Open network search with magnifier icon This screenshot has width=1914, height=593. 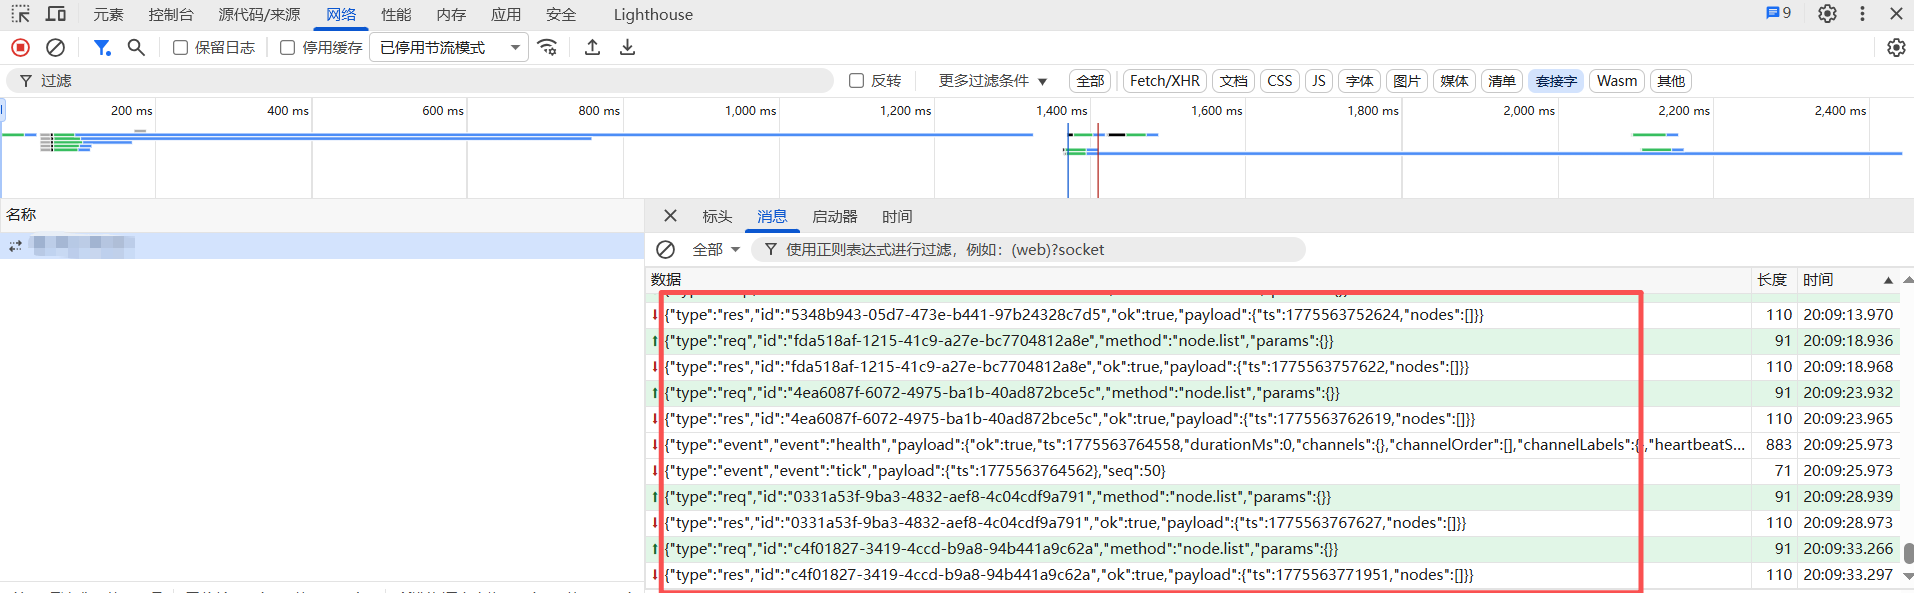pos(136,47)
